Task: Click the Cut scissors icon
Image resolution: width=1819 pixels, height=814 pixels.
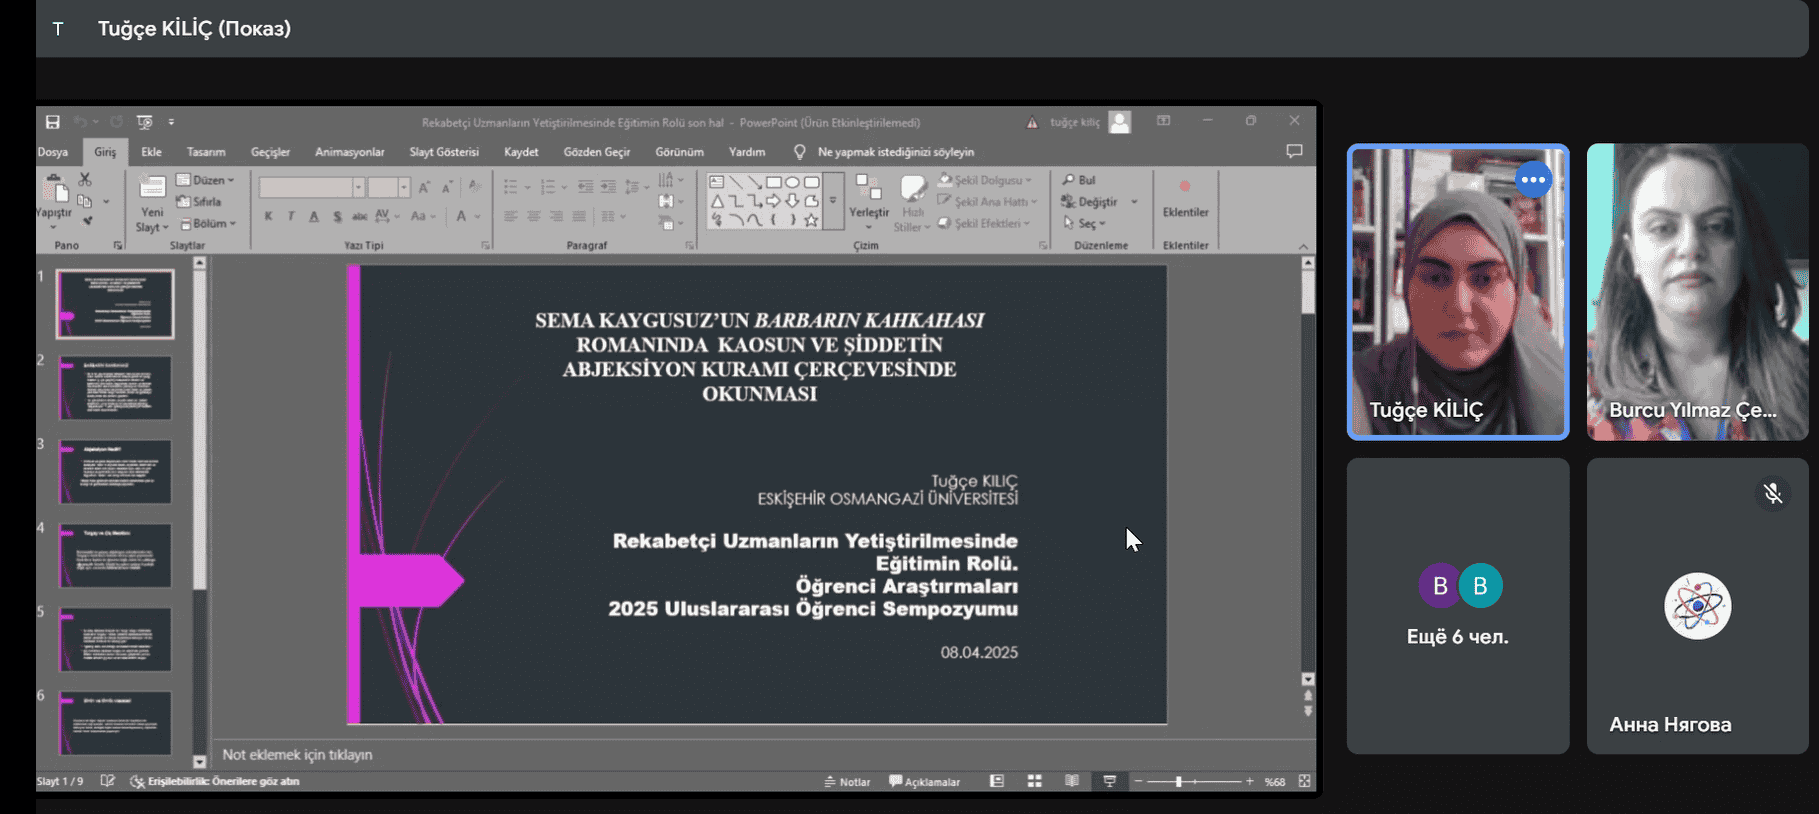Action: 85,180
